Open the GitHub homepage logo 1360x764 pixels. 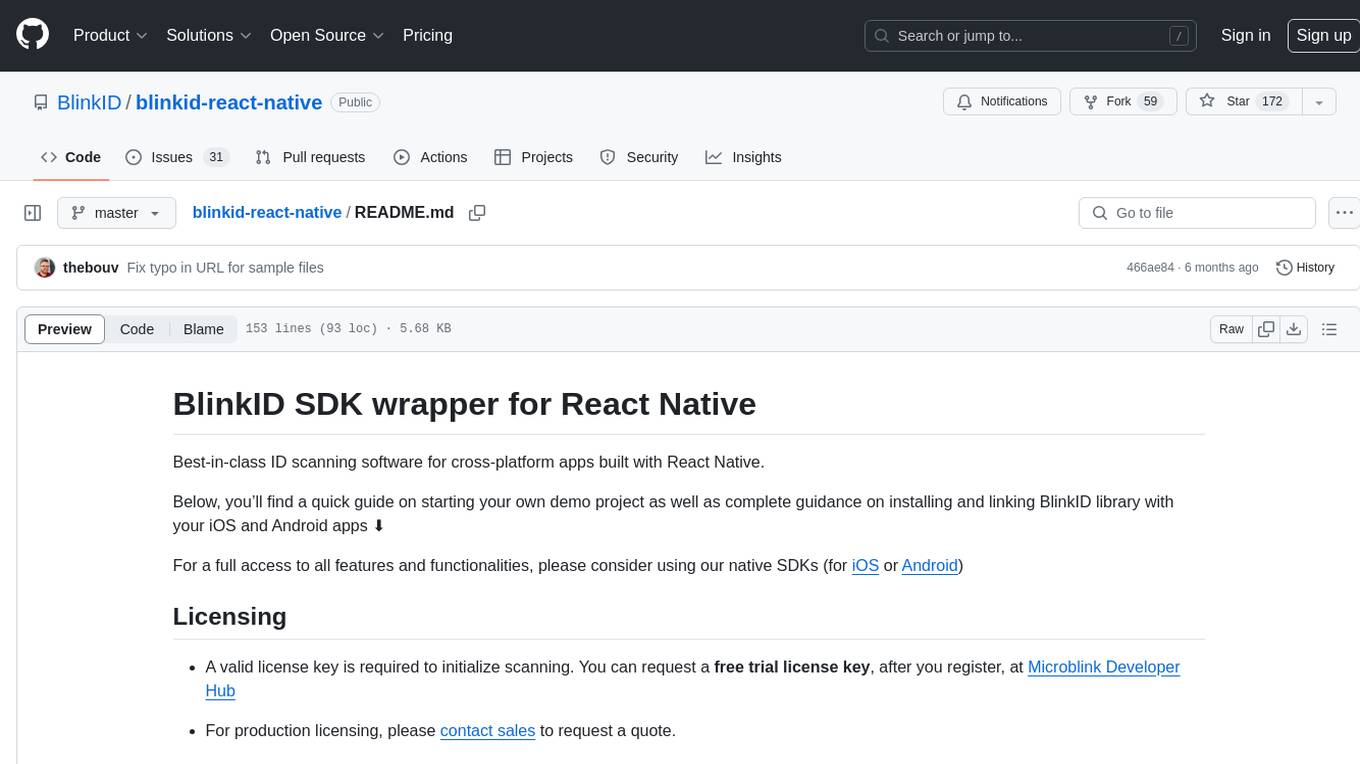[x=32, y=35]
